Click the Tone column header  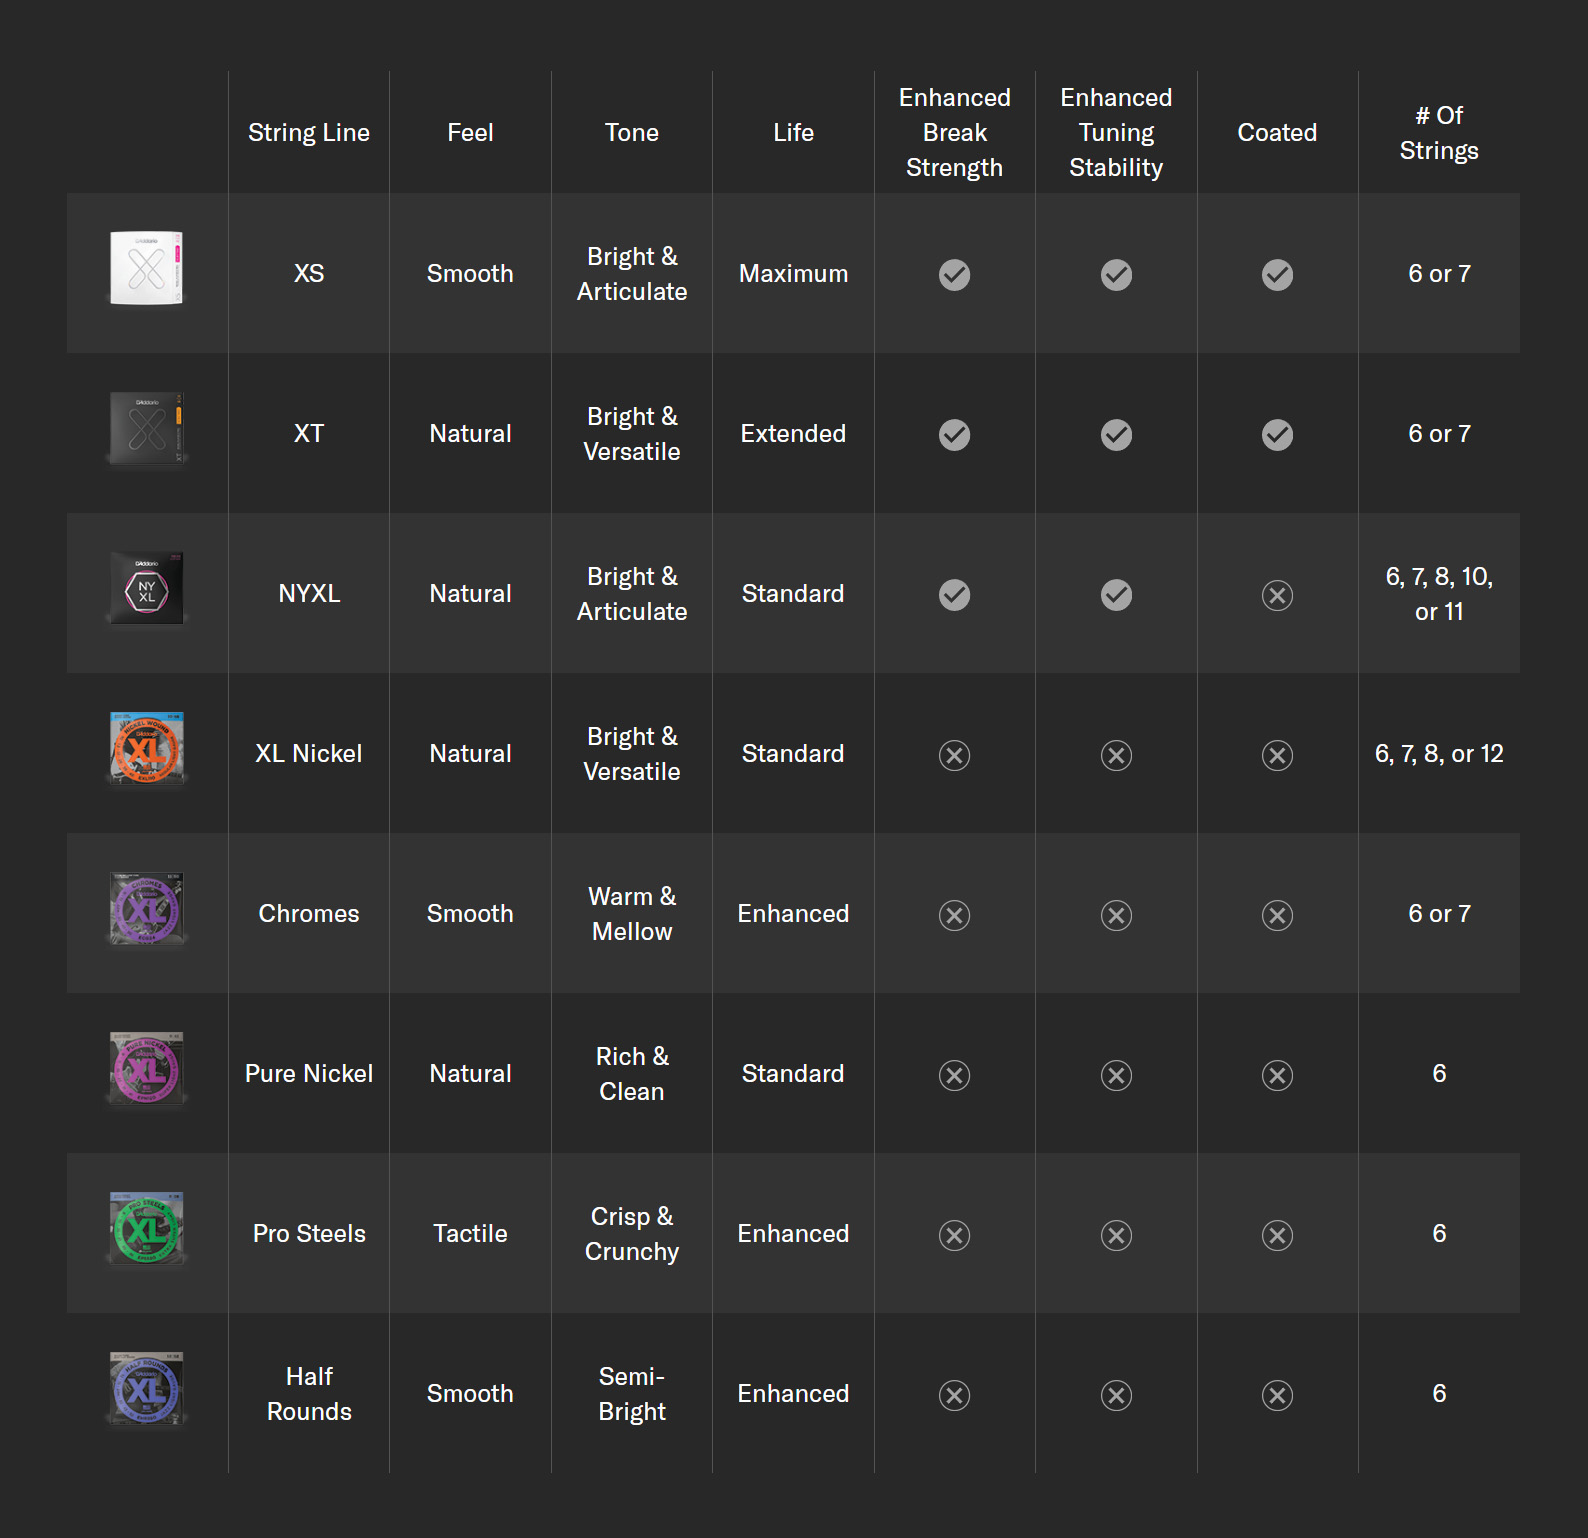click(x=632, y=133)
